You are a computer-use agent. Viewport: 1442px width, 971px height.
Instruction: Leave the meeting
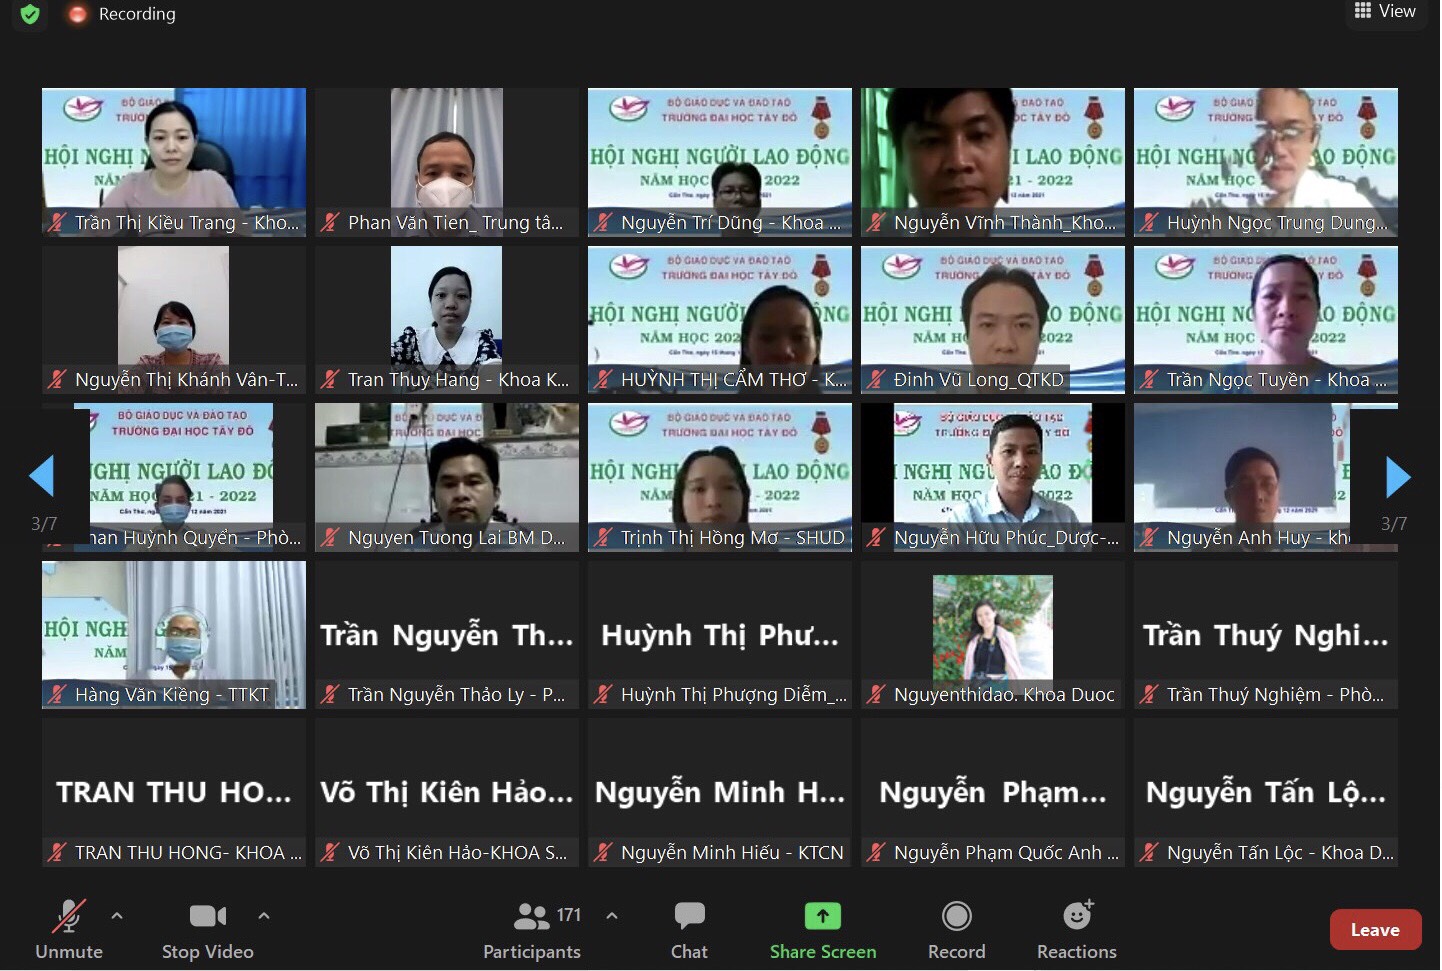click(x=1375, y=930)
